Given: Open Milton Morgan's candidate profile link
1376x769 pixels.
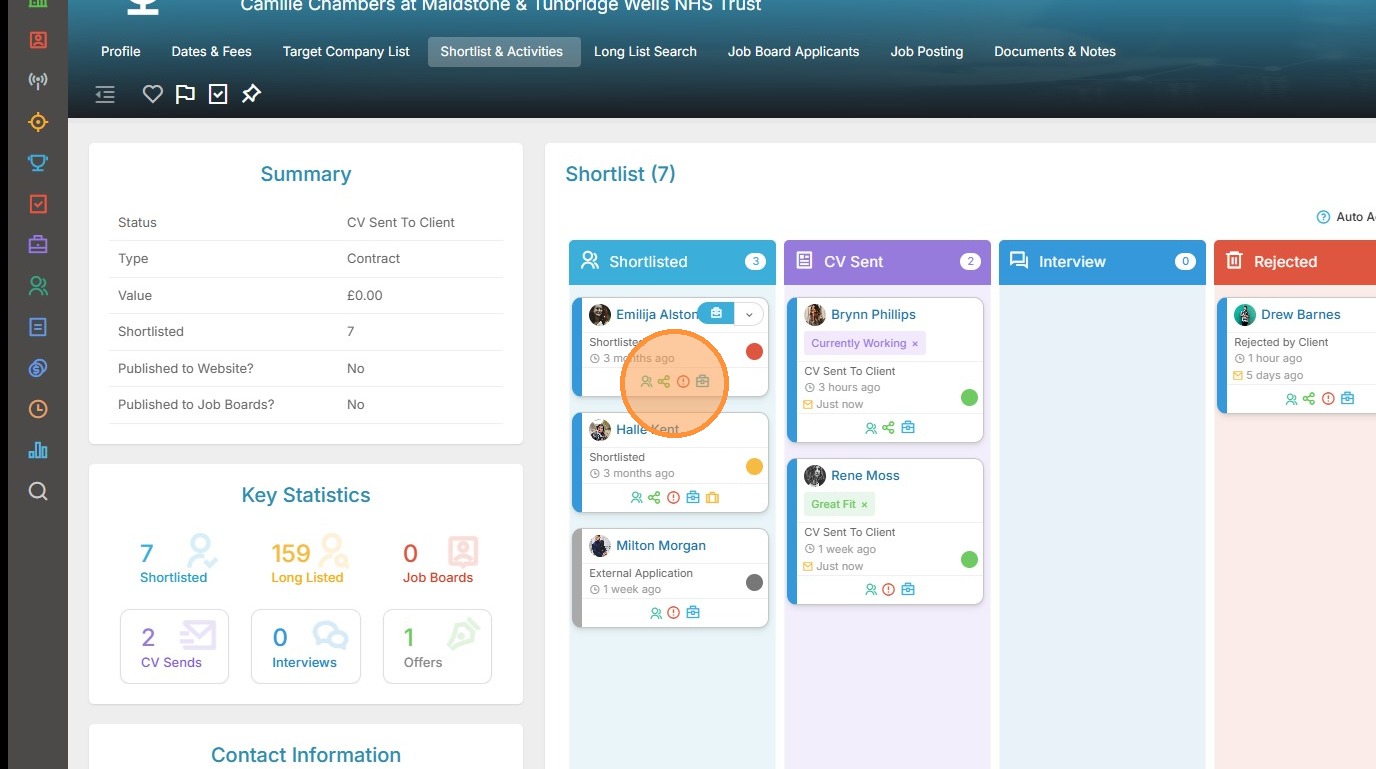Looking at the screenshot, I should [661, 546].
